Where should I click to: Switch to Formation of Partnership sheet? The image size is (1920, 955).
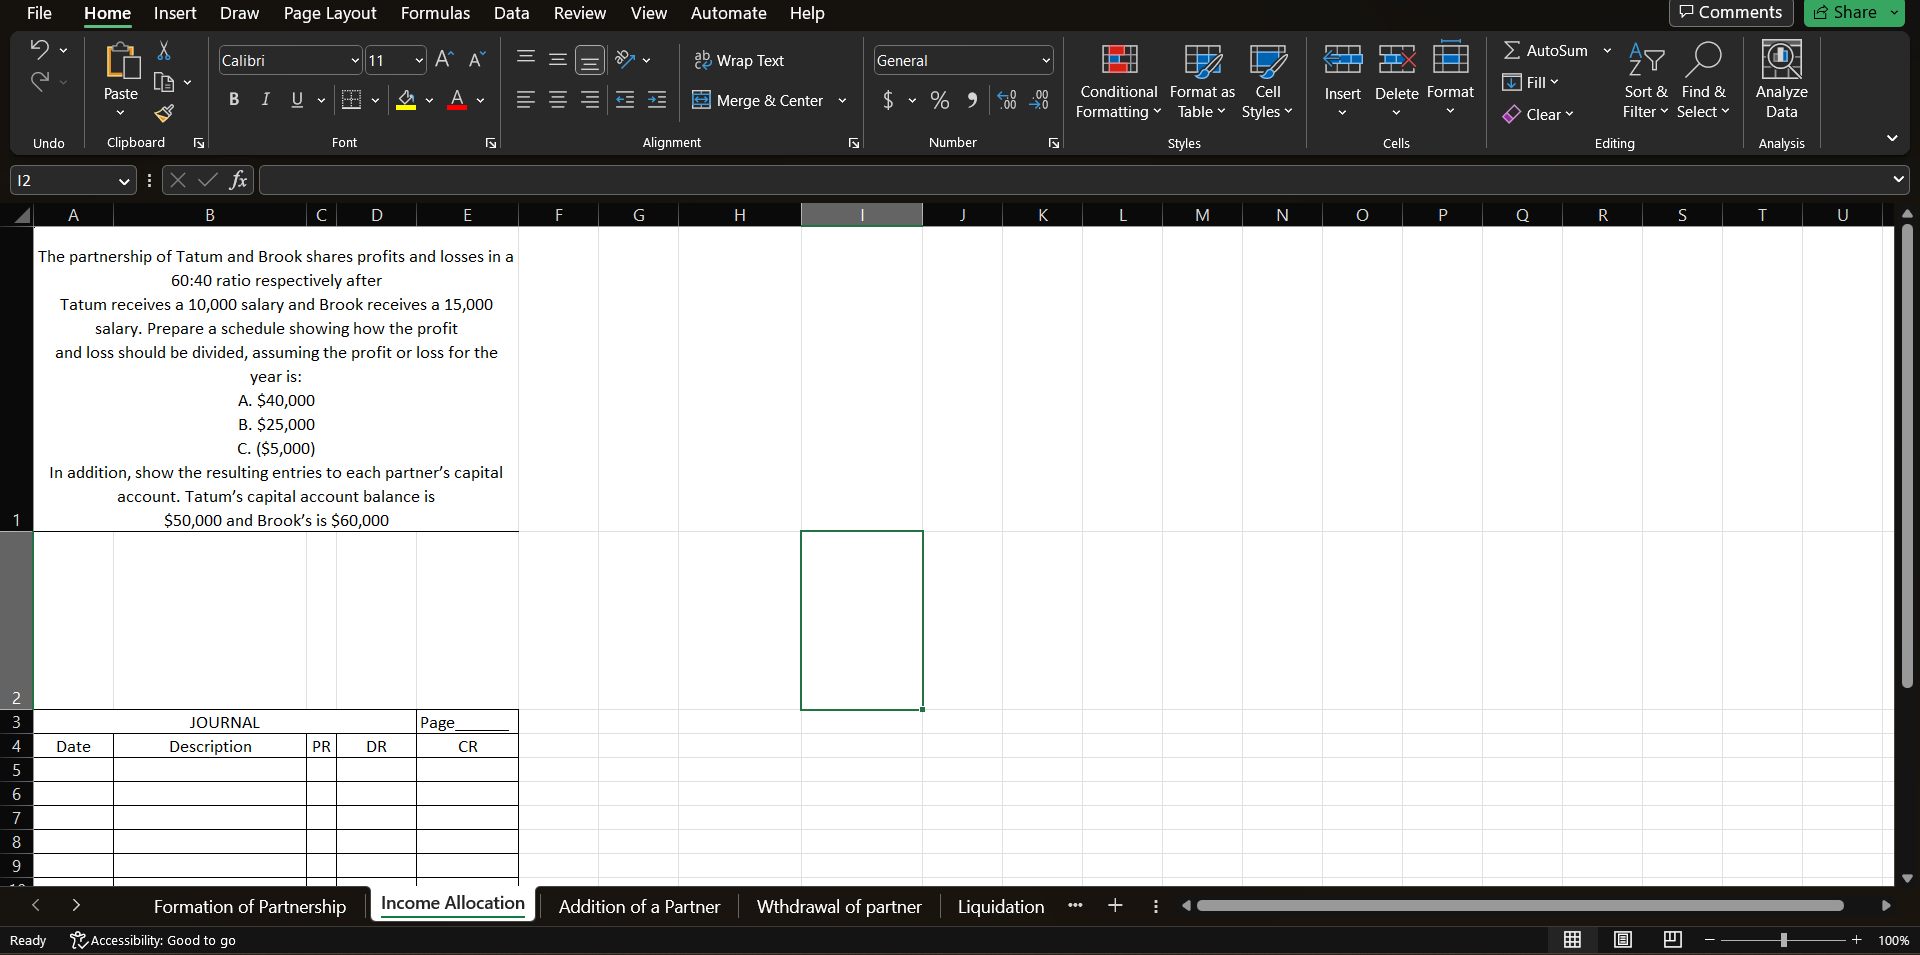tap(250, 907)
